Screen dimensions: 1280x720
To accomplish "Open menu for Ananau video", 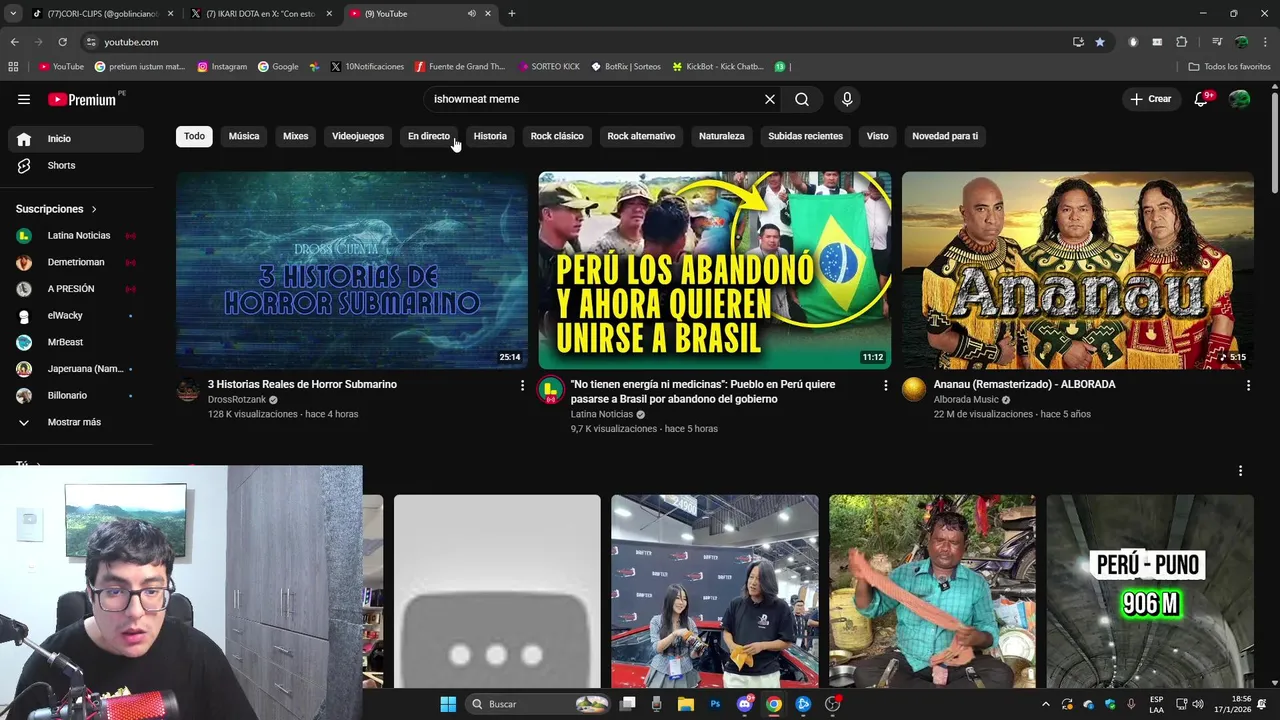I will click(1248, 385).
